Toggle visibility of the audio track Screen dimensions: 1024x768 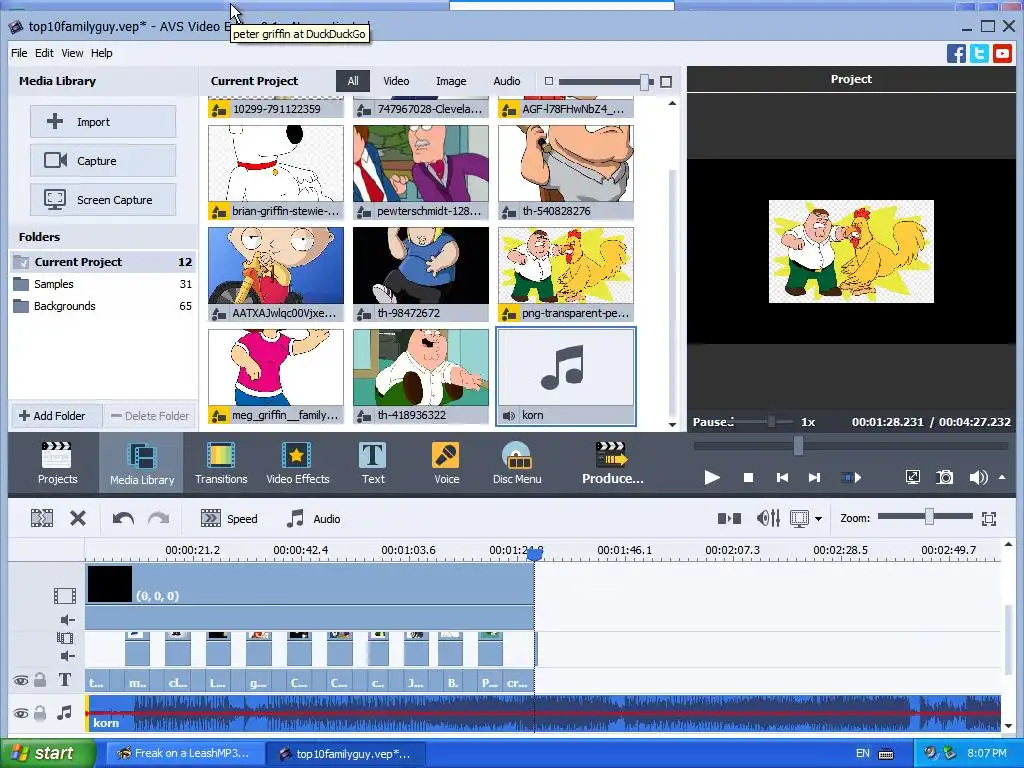(20, 713)
